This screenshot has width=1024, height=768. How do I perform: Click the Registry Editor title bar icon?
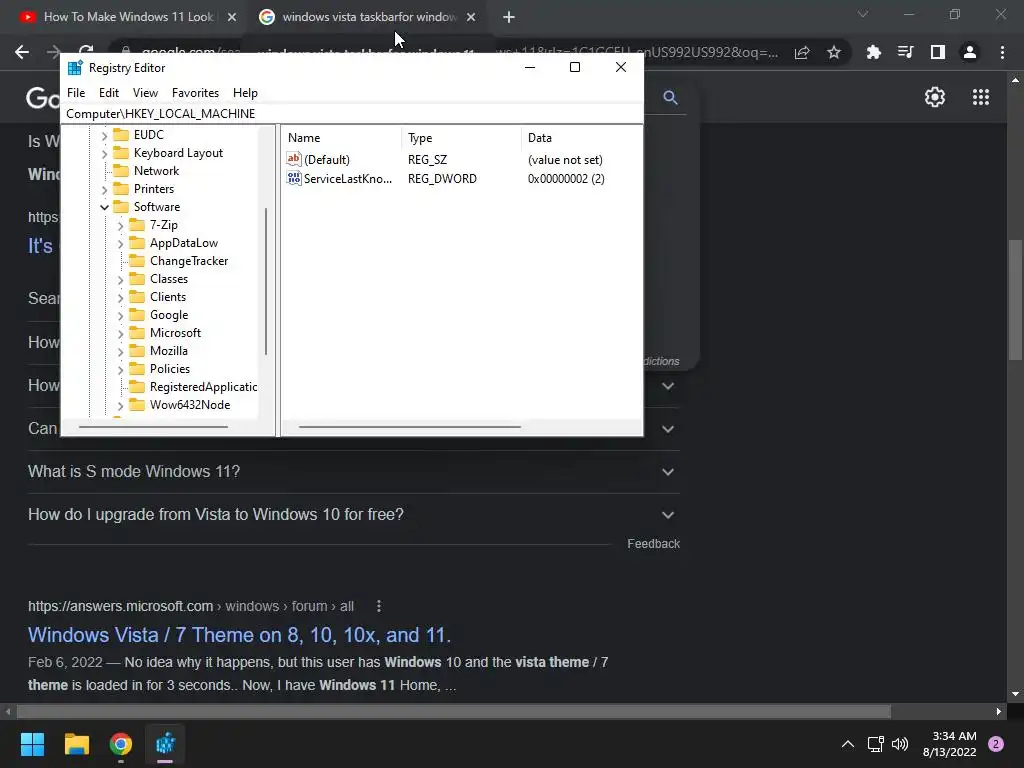pyautogui.click(x=75, y=68)
